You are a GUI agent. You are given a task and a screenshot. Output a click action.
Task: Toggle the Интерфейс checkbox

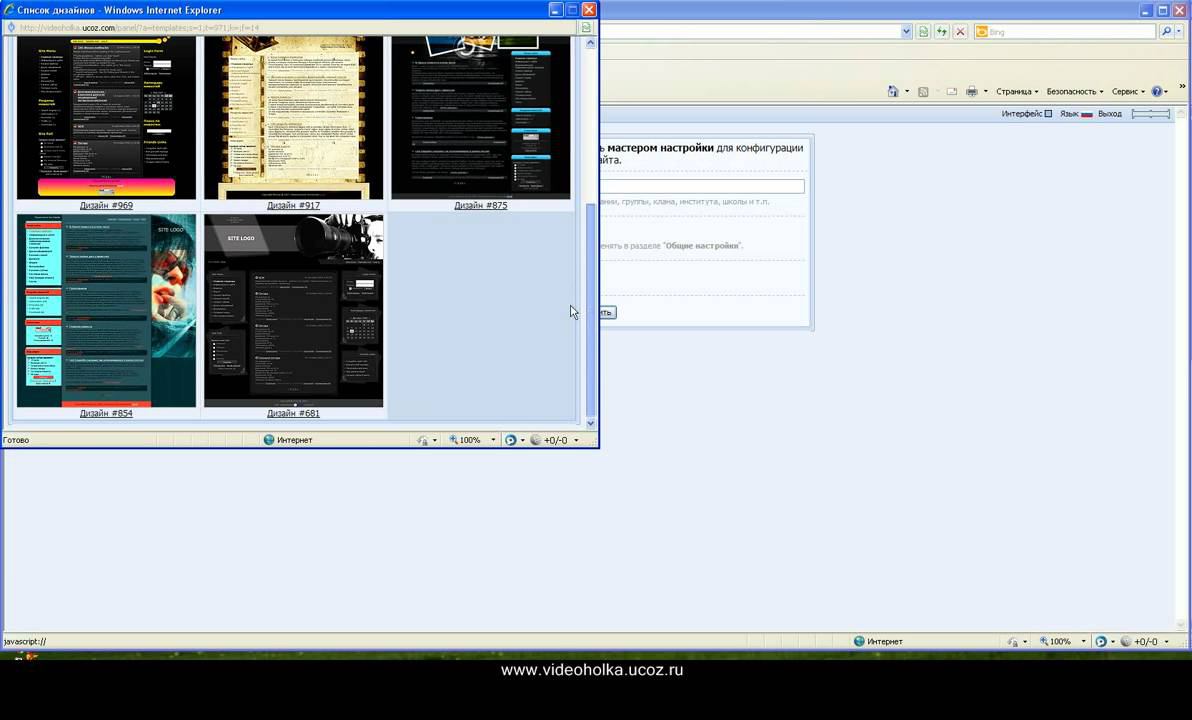[x=1048, y=114]
